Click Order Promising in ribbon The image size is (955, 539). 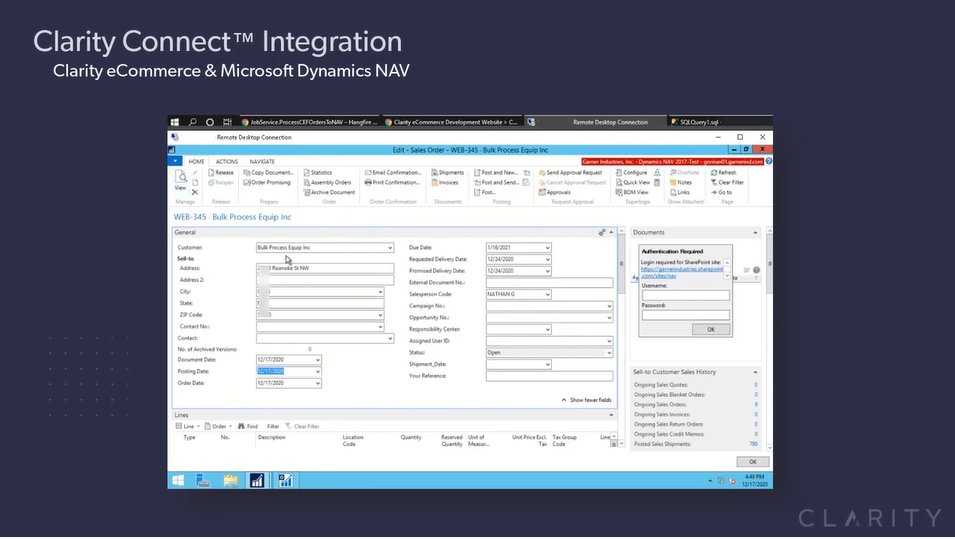click(267, 182)
